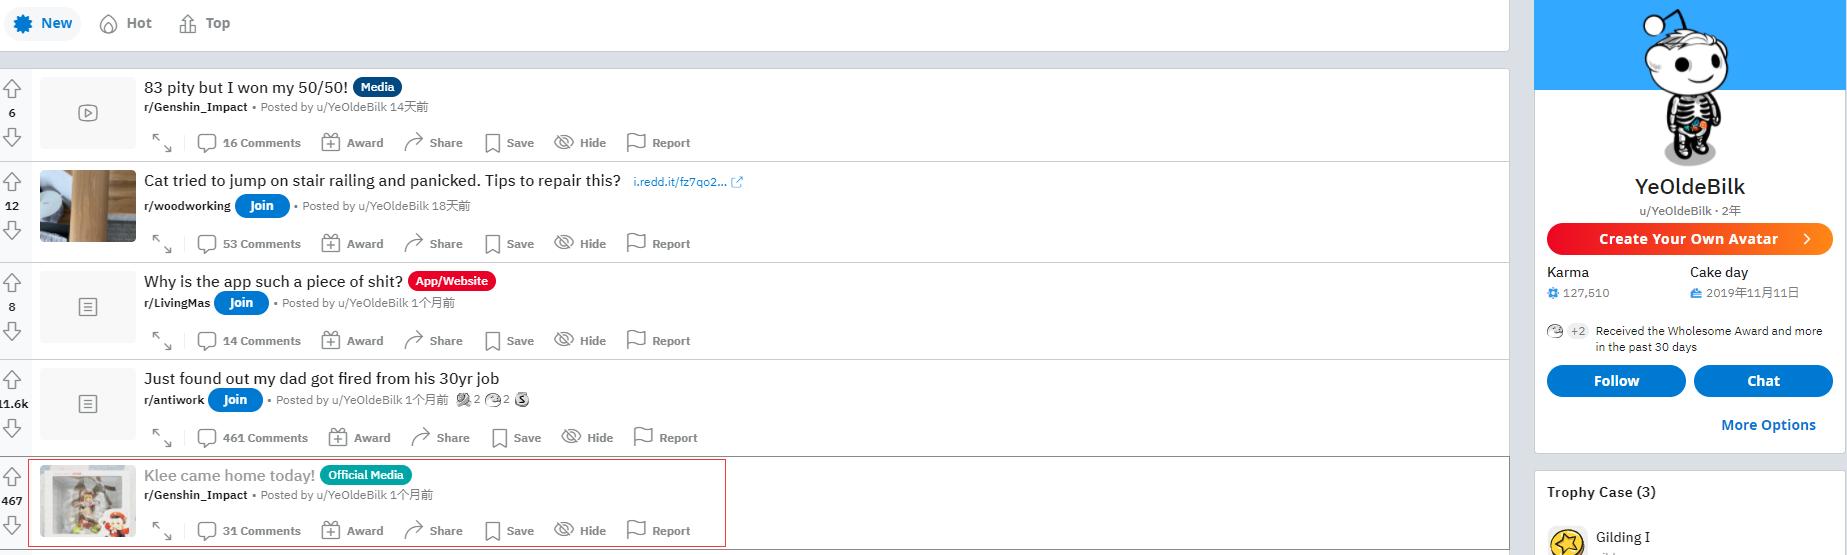Save the "Why is the app" post
The image size is (1847, 555).
tap(509, 341)
